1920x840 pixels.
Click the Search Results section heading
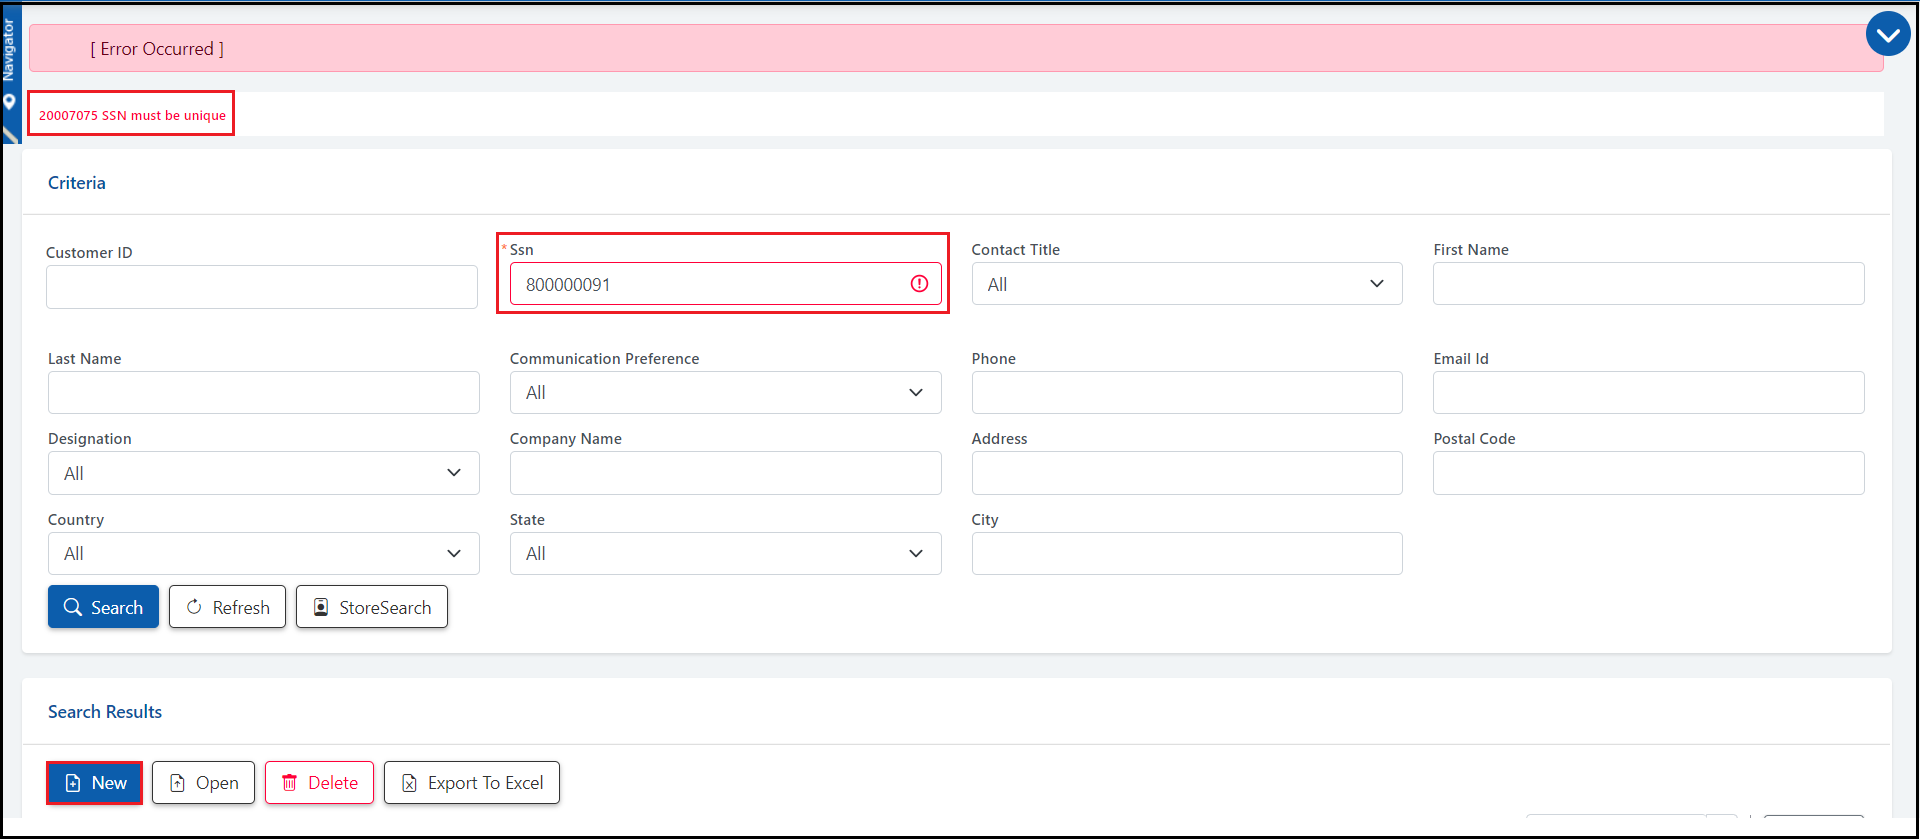(x=105, y=712)
